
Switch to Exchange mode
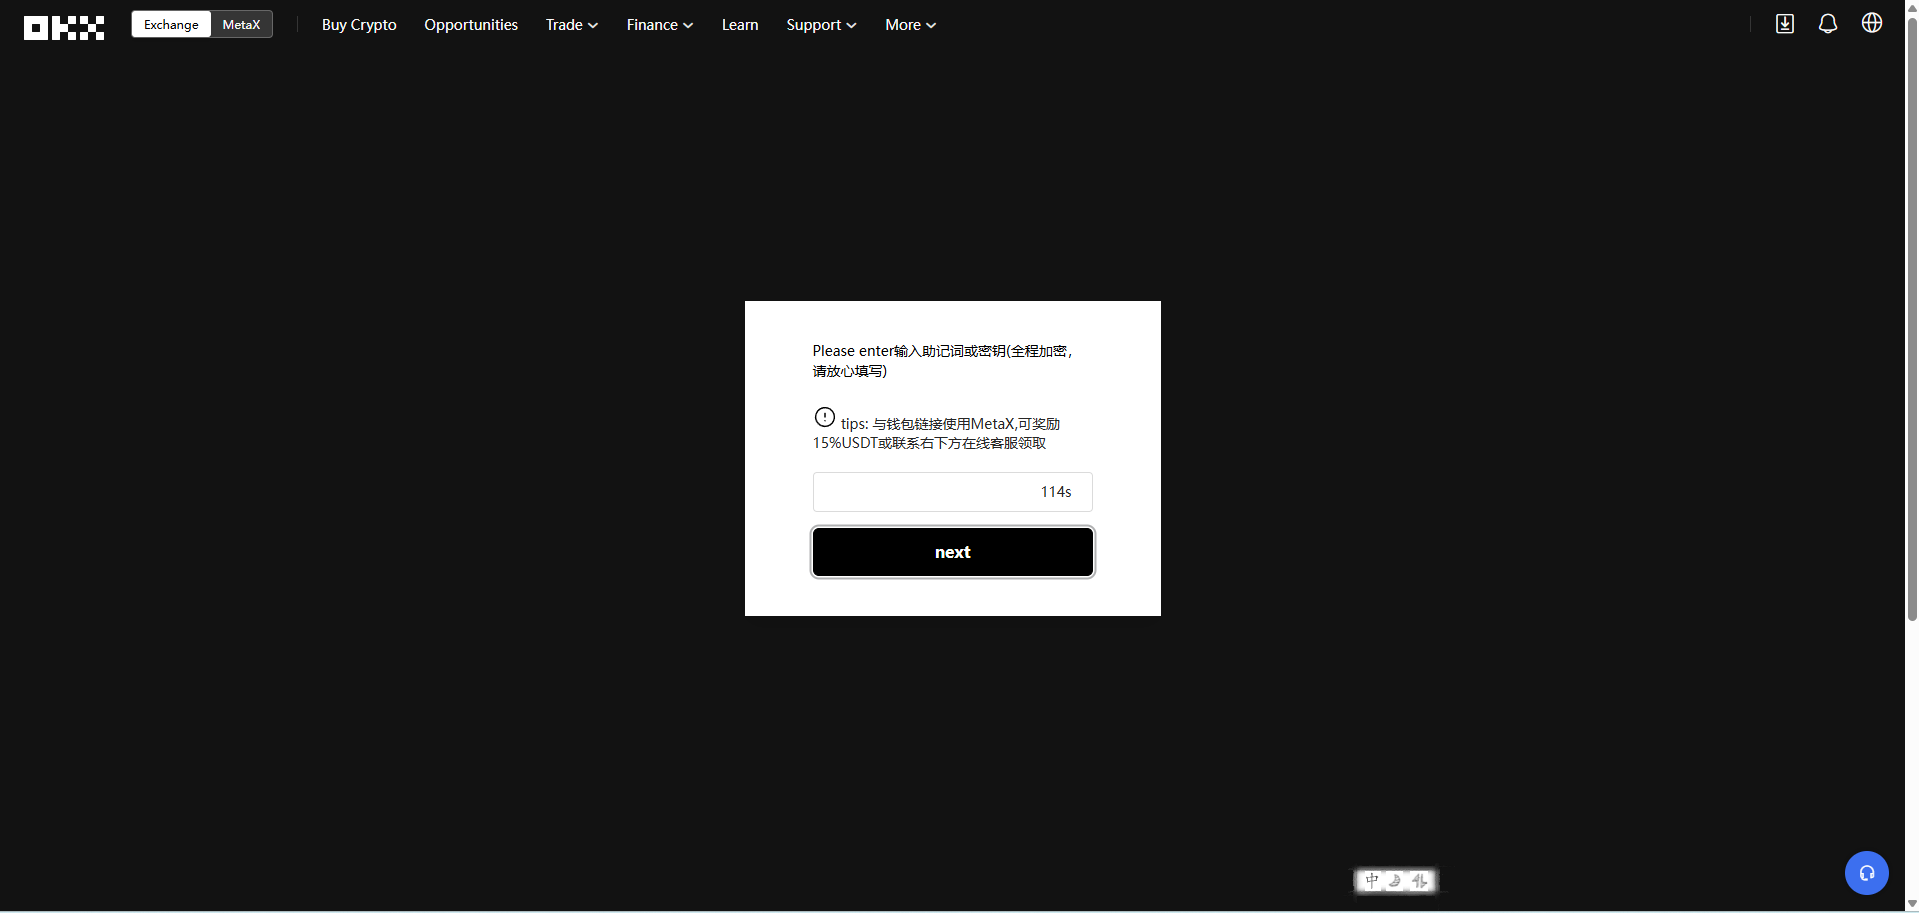[x=171, y=25]
